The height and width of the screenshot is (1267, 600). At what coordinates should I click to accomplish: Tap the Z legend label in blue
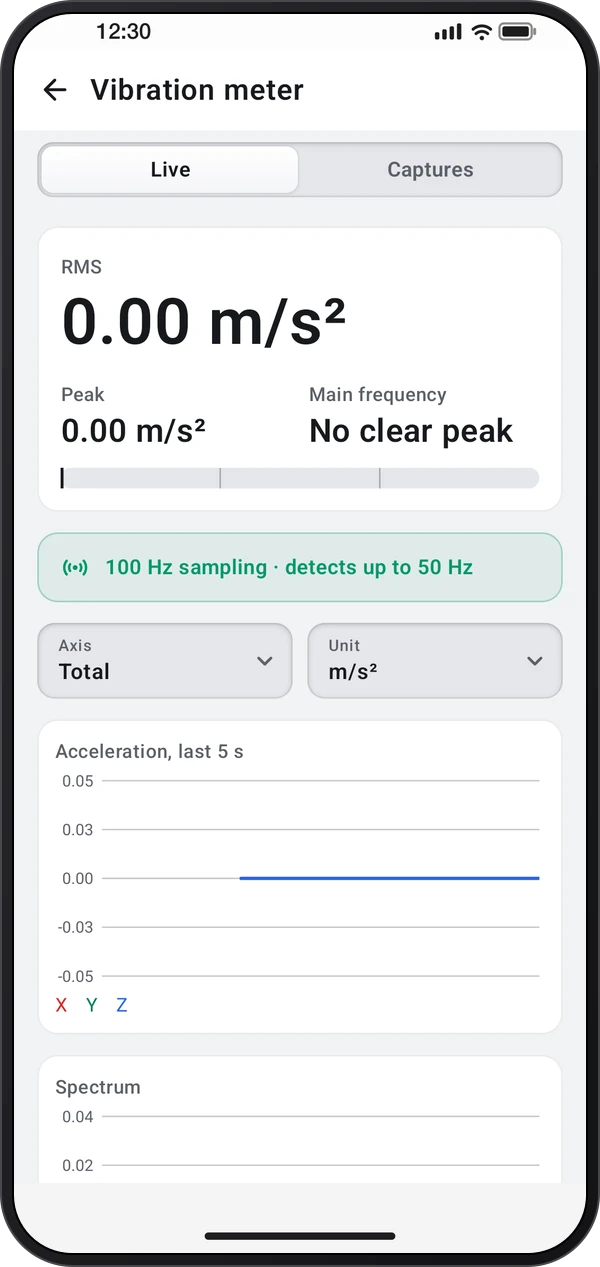[x=121, y=1005]
